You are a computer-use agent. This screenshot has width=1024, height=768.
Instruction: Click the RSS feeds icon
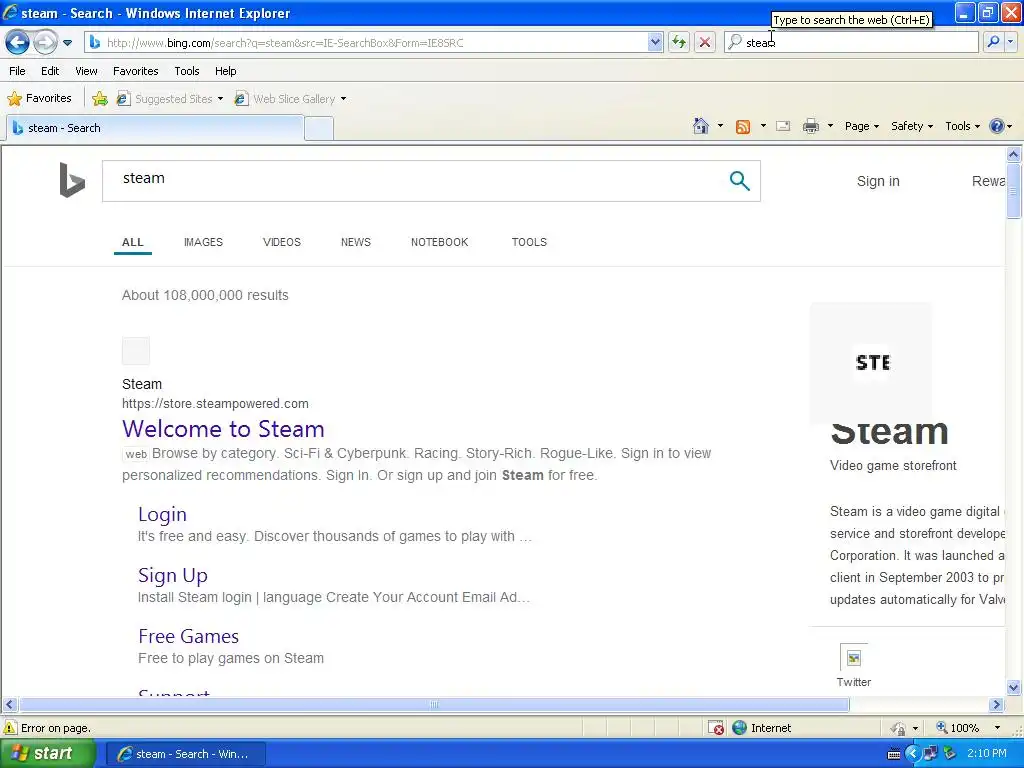coord(743,127)
